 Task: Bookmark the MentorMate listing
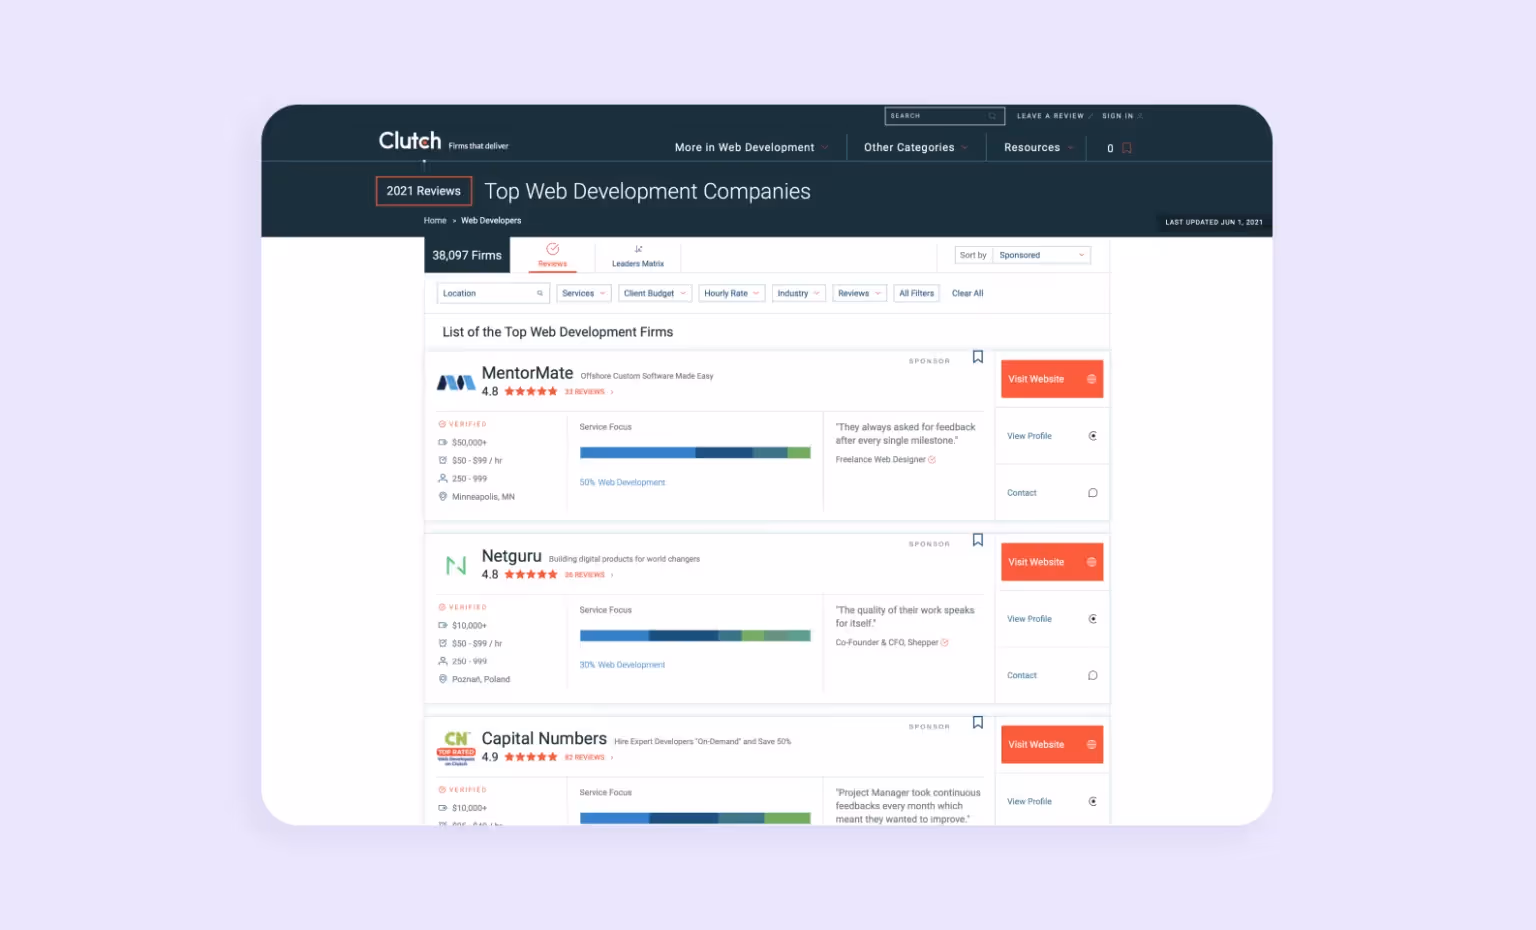coord(978,357)
